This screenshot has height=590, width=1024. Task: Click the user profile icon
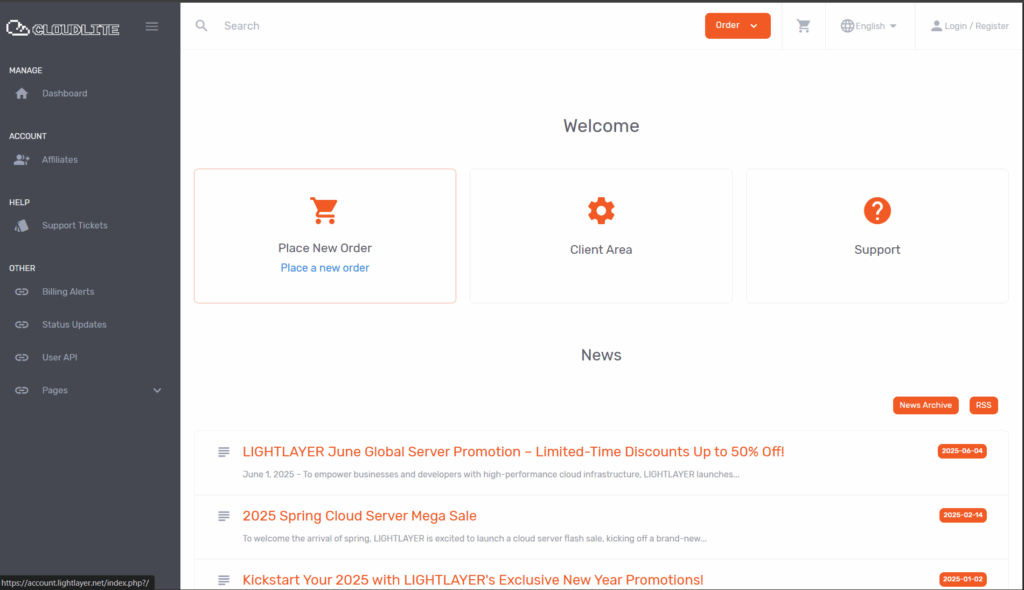[x=936, y=25]
